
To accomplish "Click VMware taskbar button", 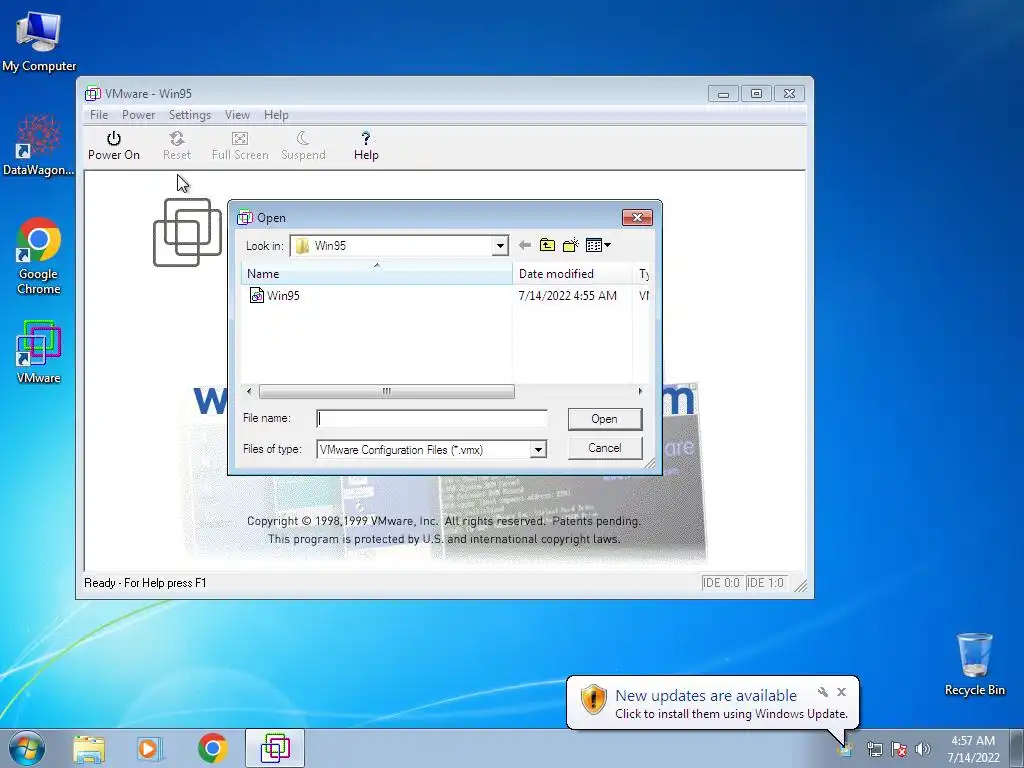I will point(275,748).
